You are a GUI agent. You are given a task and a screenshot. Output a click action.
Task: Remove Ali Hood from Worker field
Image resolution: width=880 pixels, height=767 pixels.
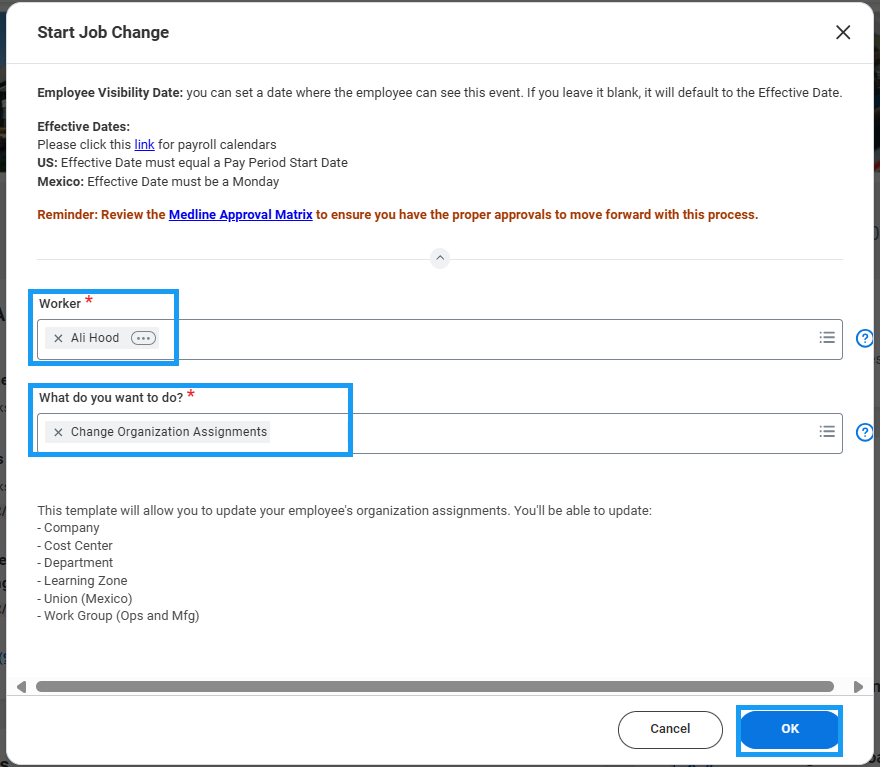(x=58, y=339)
